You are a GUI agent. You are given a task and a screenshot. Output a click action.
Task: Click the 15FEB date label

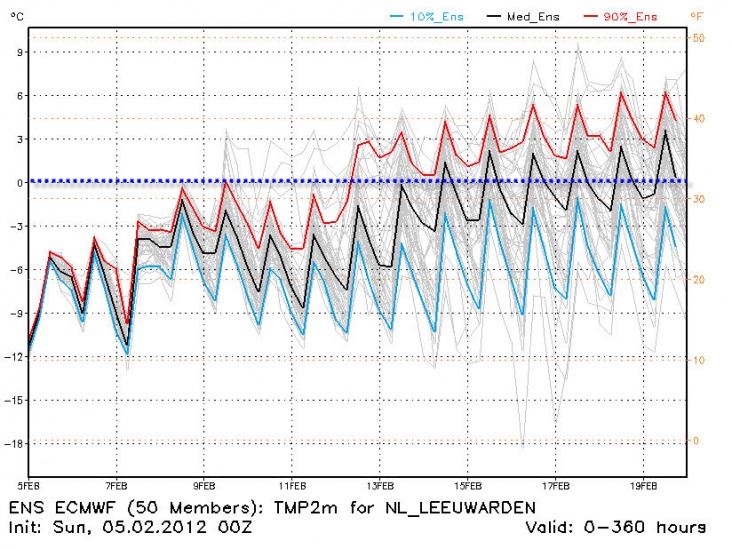(468, 486)
